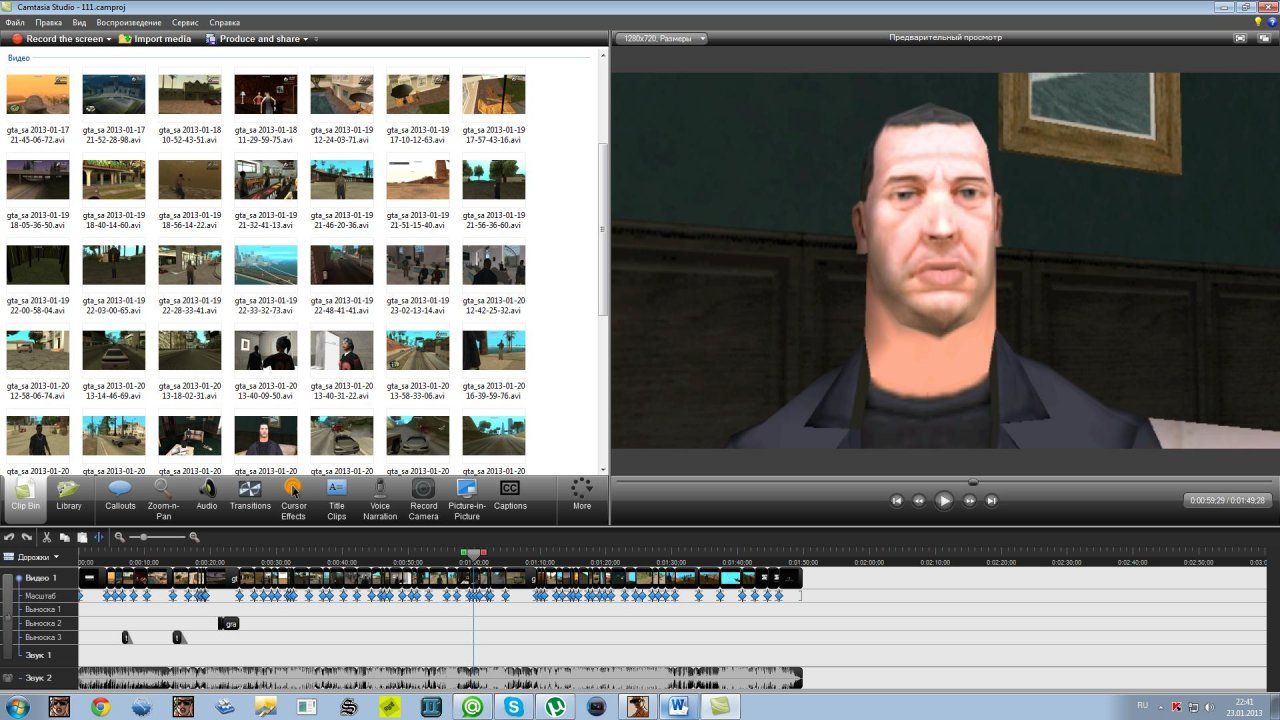Jump to previous clip in preview
Screen dimensions: 1280x720
pos(897,501)
